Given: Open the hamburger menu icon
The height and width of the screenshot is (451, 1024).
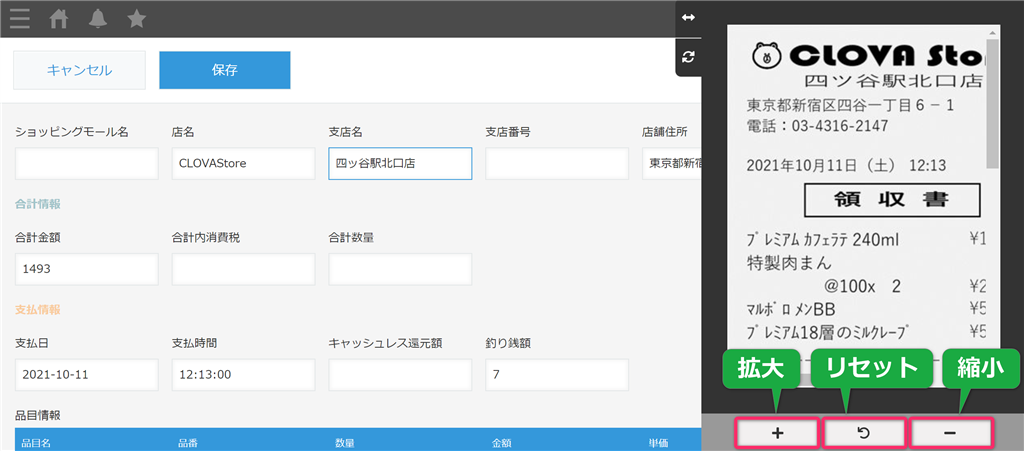Looking at the screenshot, I should pos(20,20).
